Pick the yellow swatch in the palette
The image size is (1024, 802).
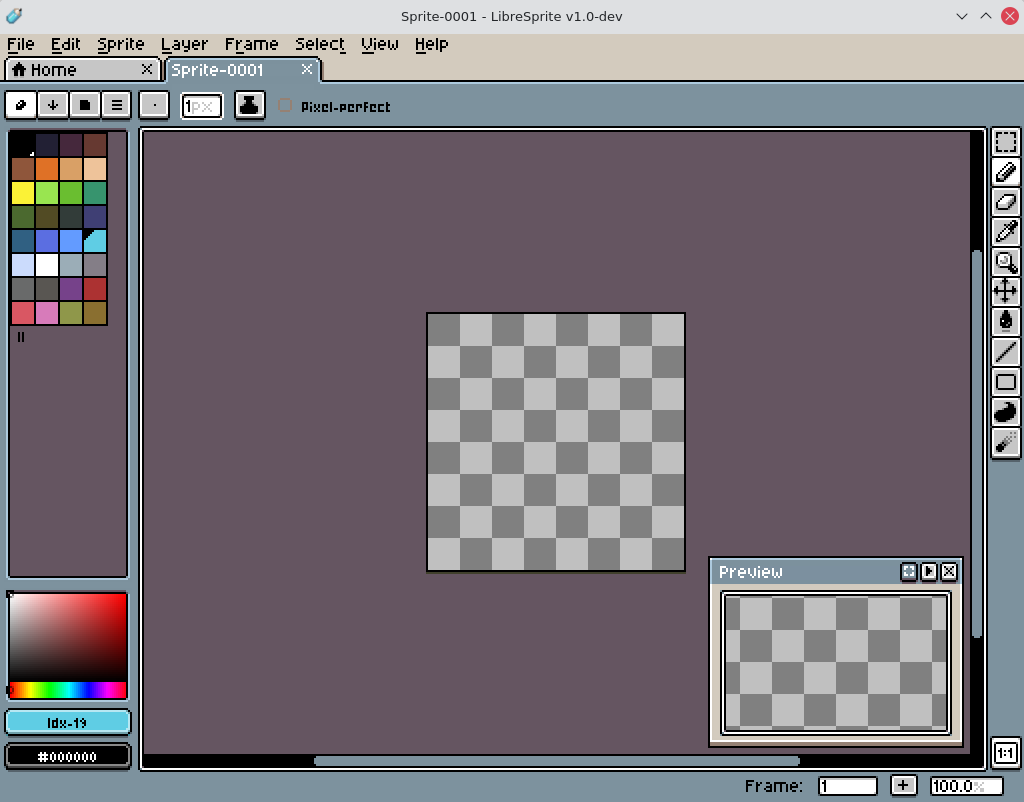(23, 193)
